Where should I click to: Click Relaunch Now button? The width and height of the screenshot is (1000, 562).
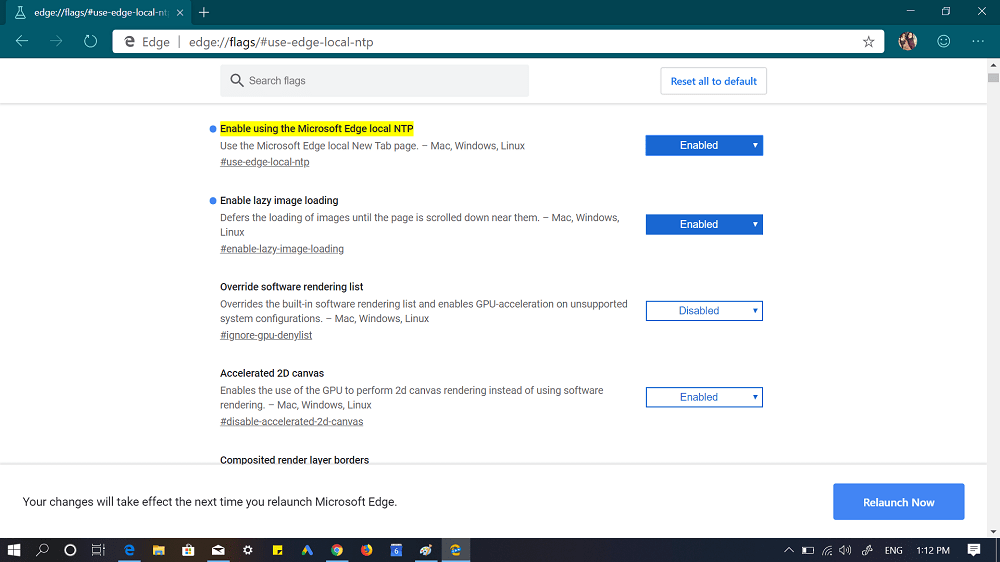[x=899, y=502]
